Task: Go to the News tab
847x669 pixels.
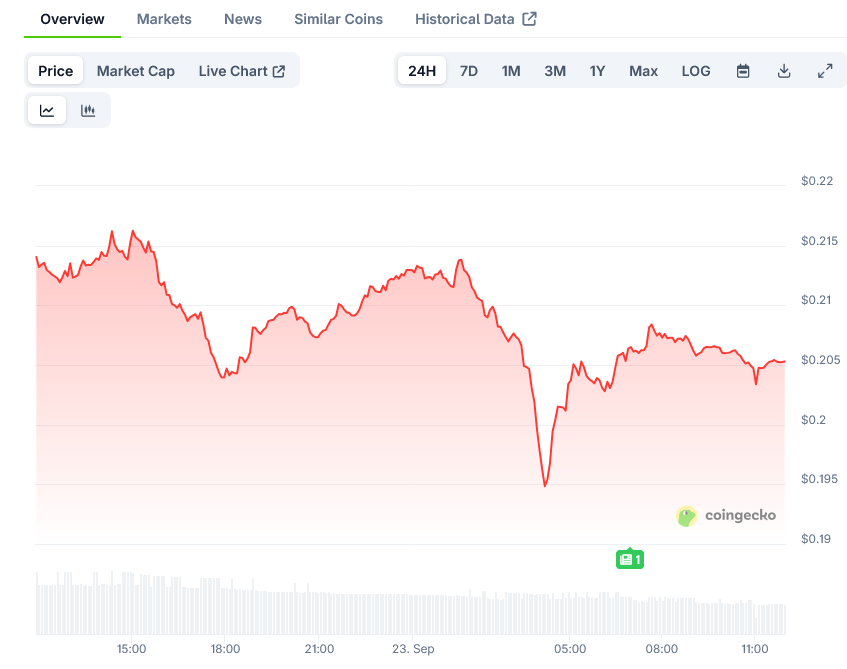Action: [x=243, y=19]
